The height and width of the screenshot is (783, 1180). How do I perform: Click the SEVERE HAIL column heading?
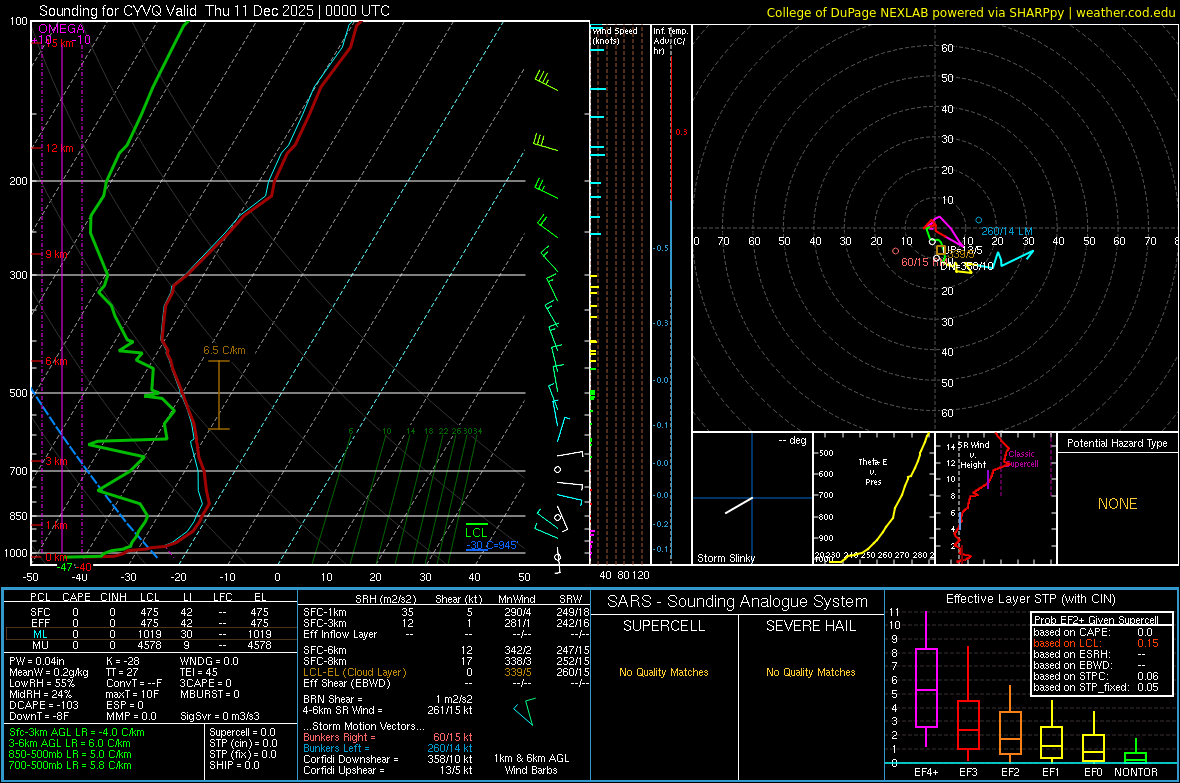[x=810, y=626]
